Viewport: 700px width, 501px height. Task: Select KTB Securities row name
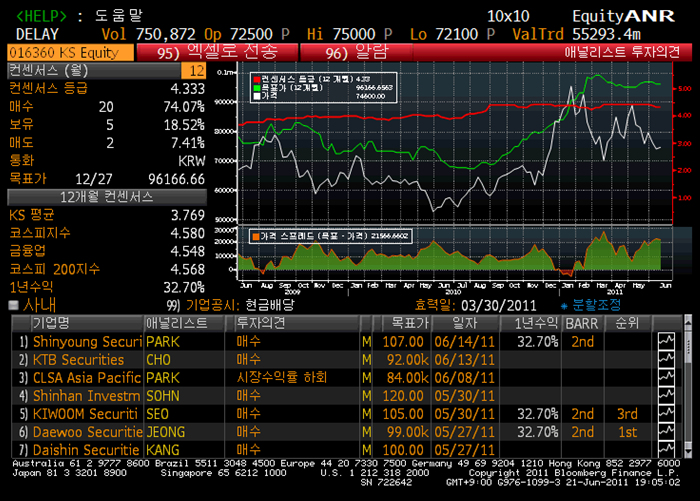coord(79,359)
